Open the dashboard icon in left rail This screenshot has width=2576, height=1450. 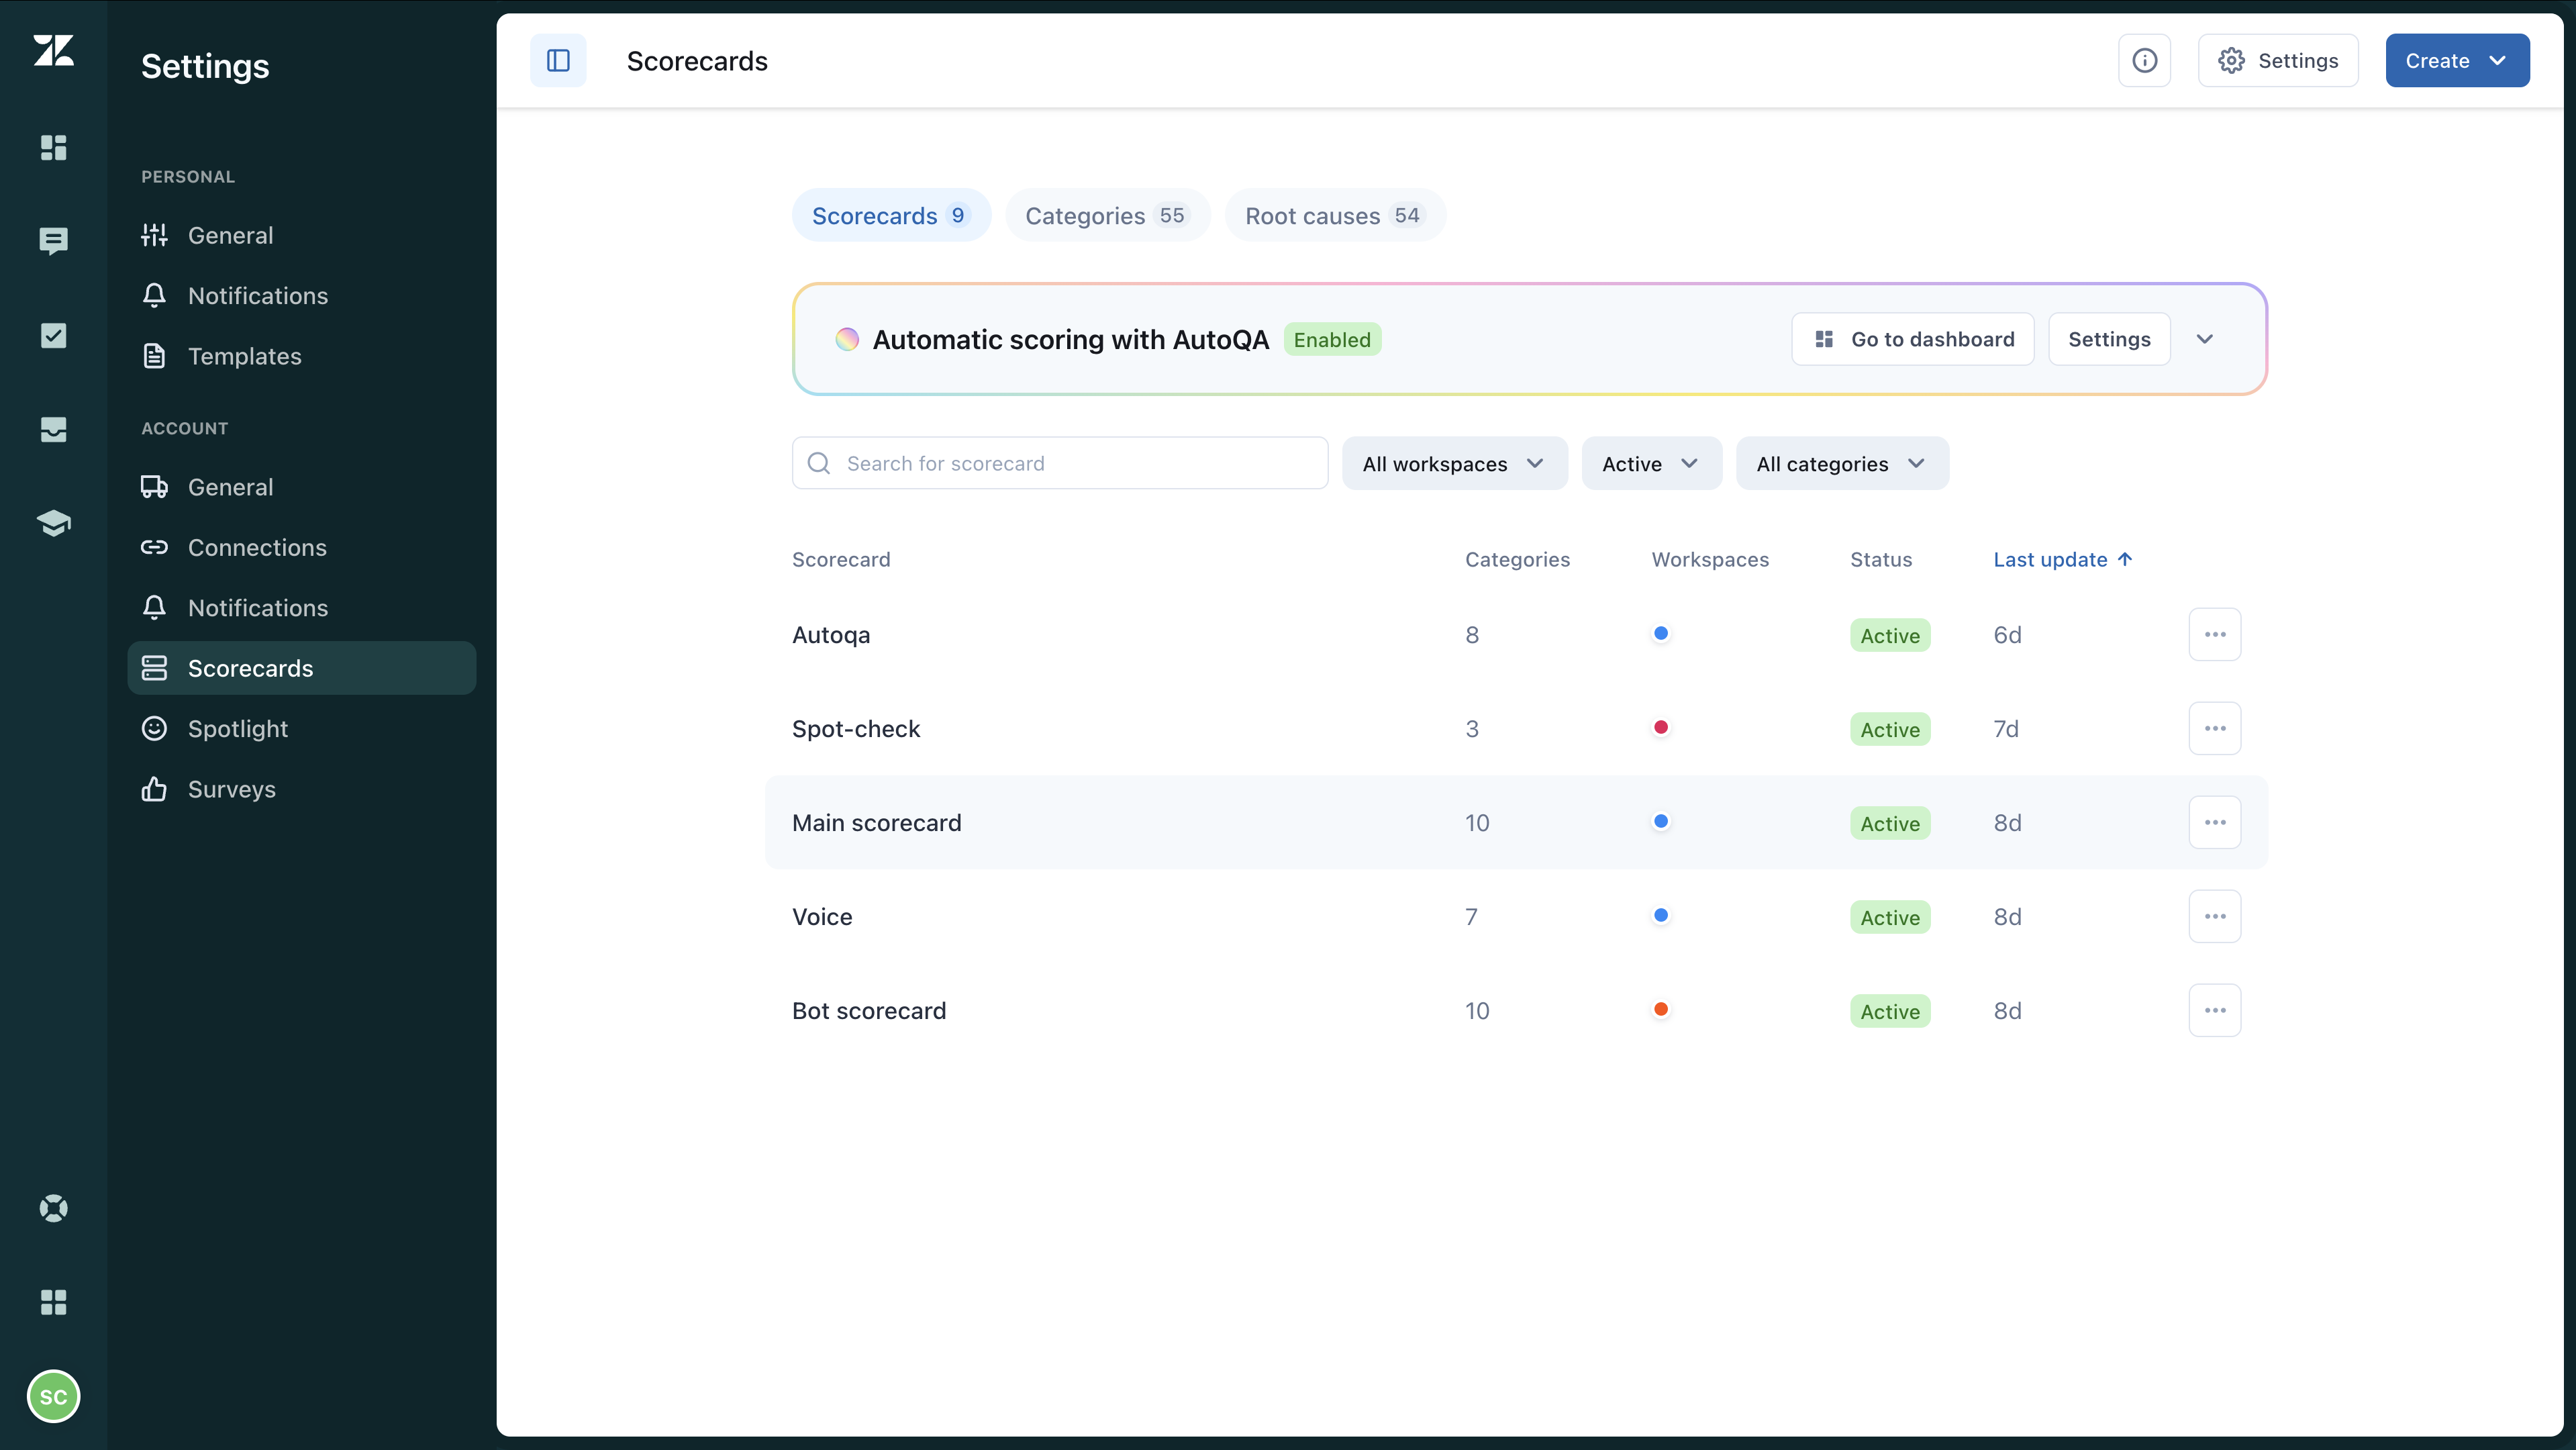coord(53,147)
